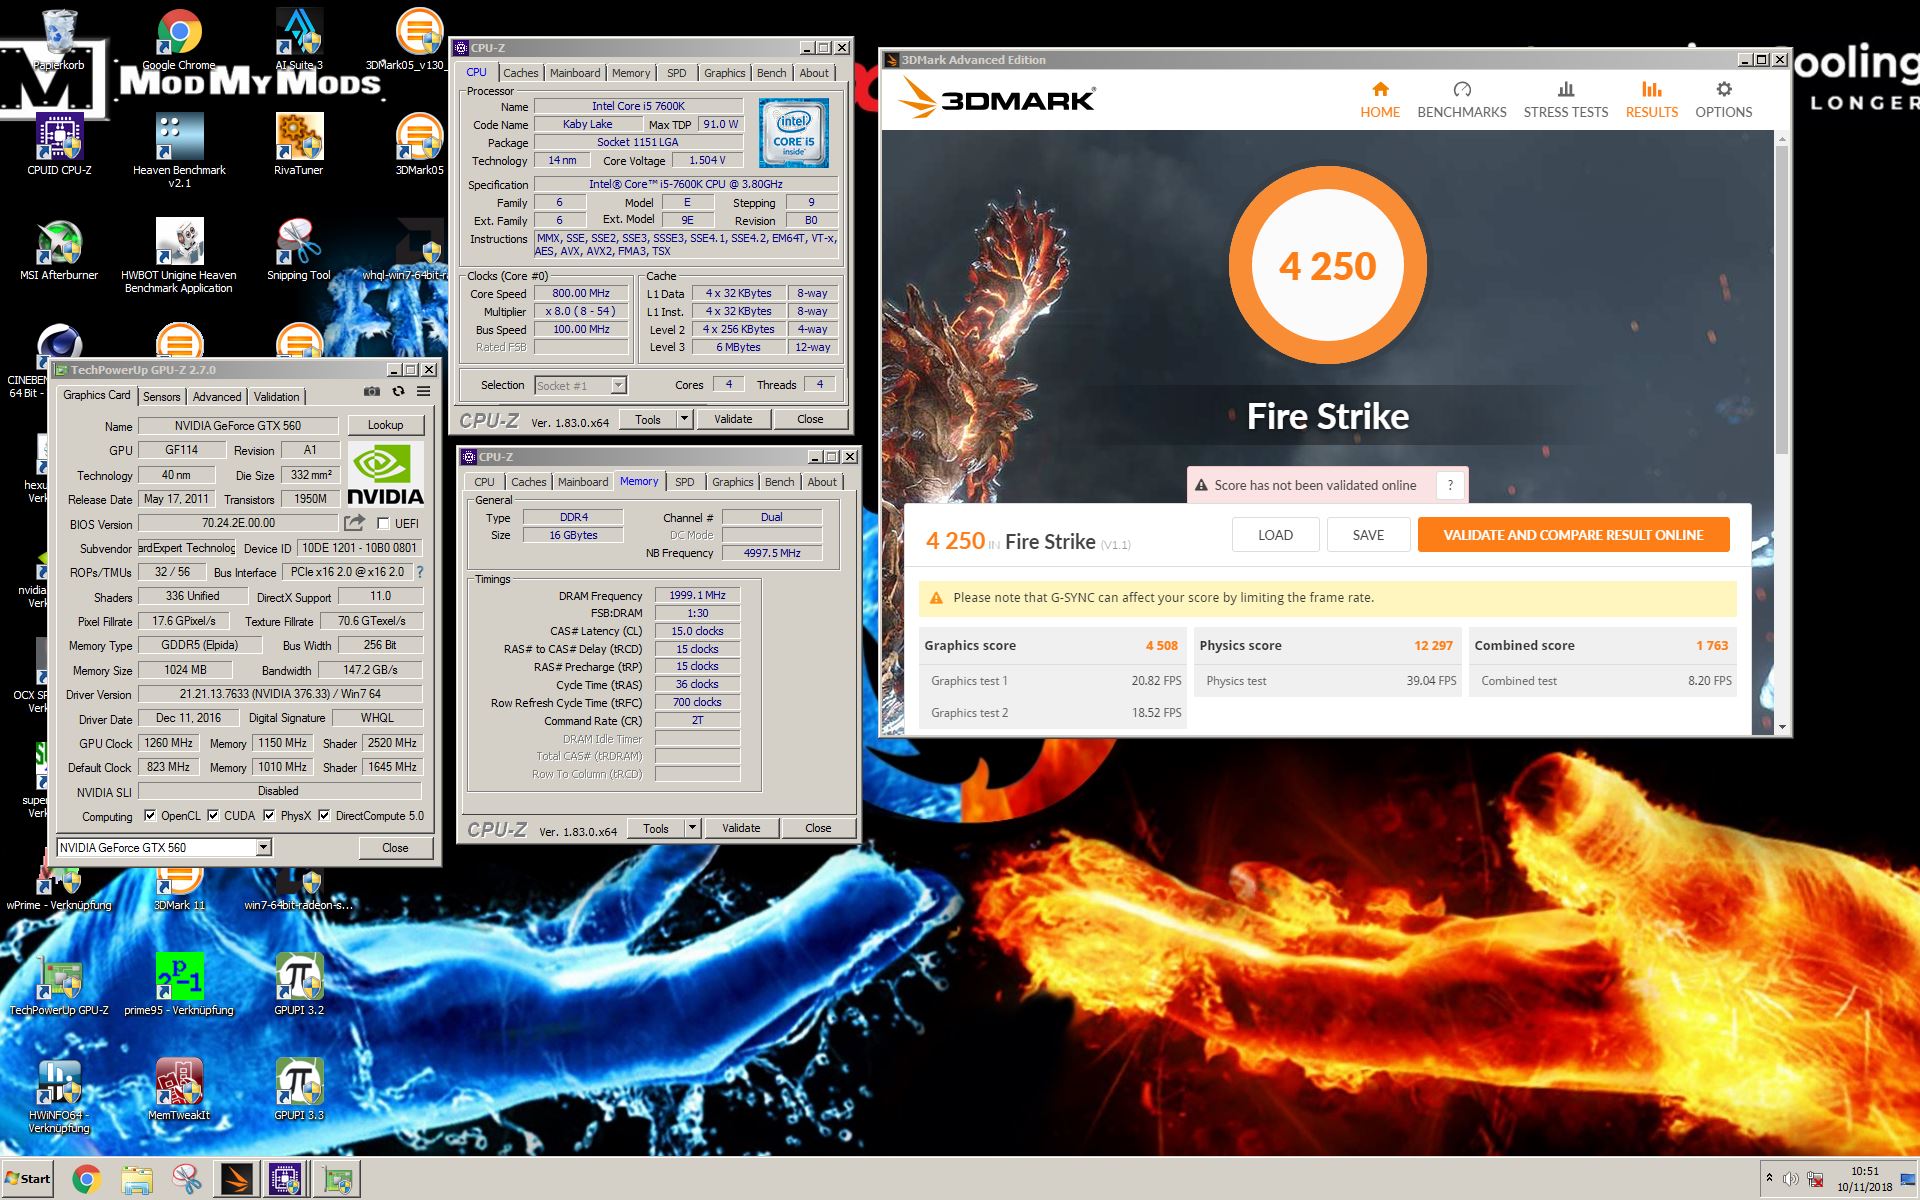
Task: Click the Bus Interface question mark
Action: [x=420, y=572]
